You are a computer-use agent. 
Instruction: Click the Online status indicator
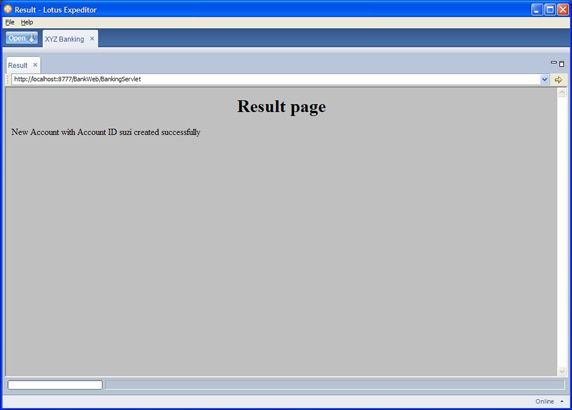tap(544, 401)
